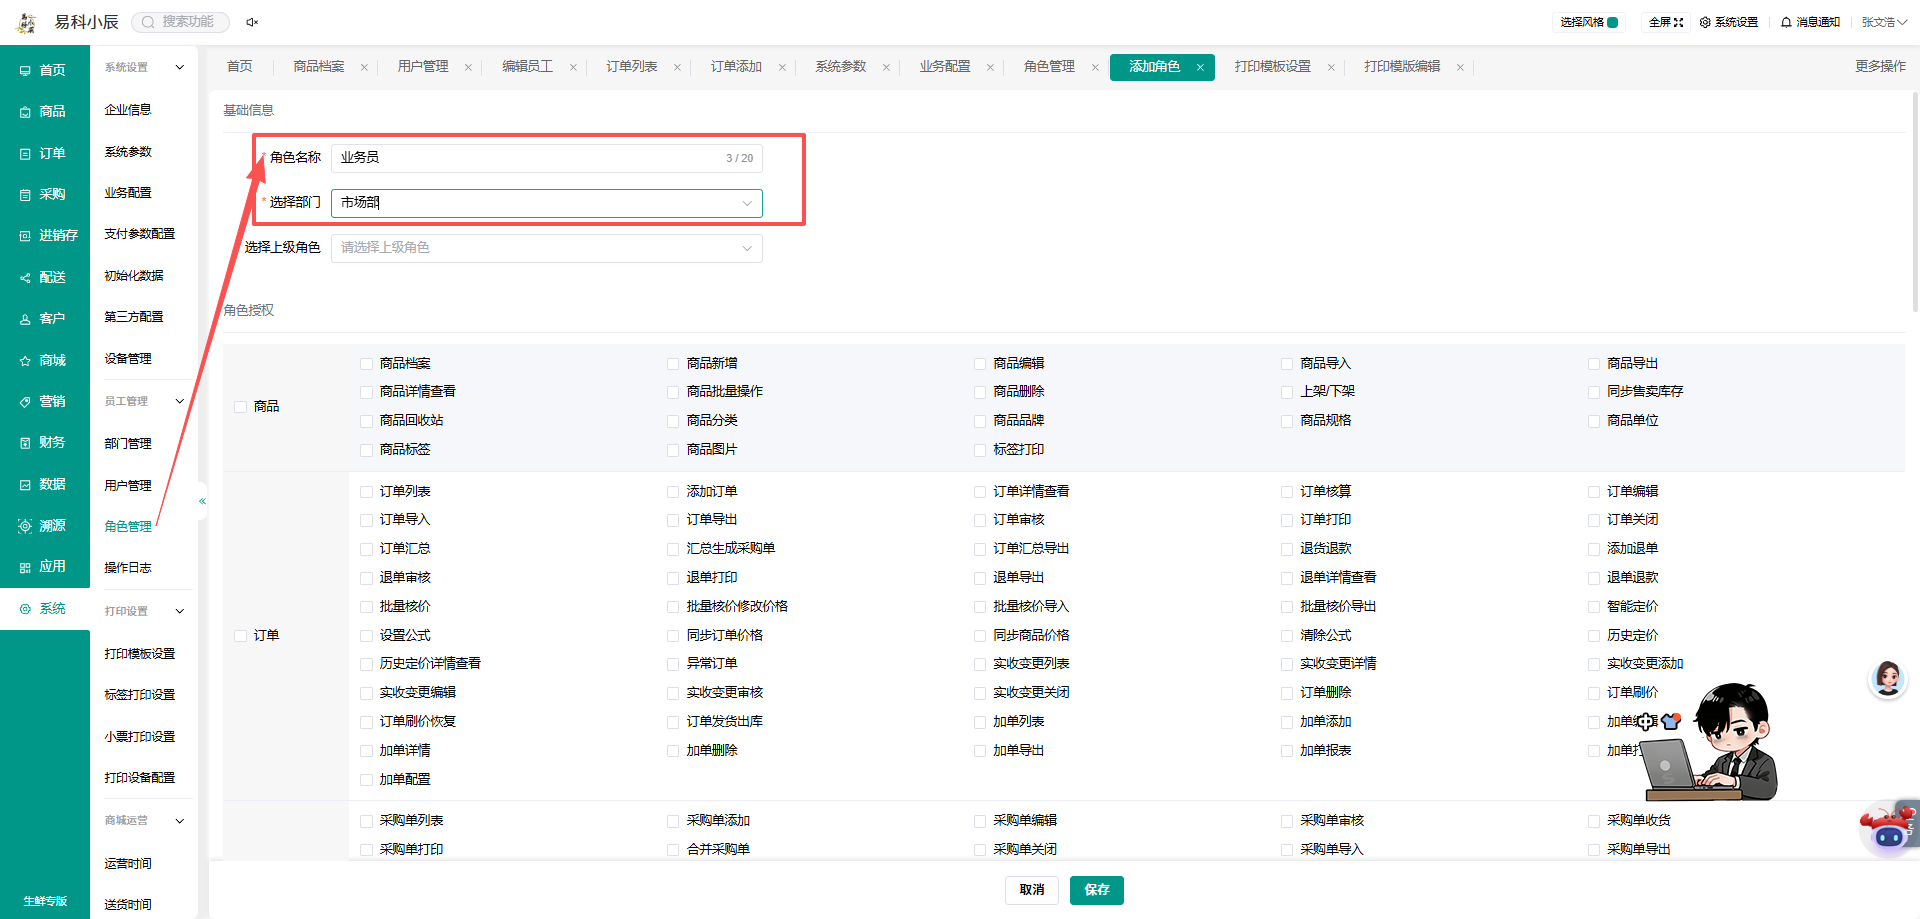Open the 财务 module in left sidebar

[x=43, y=443]
